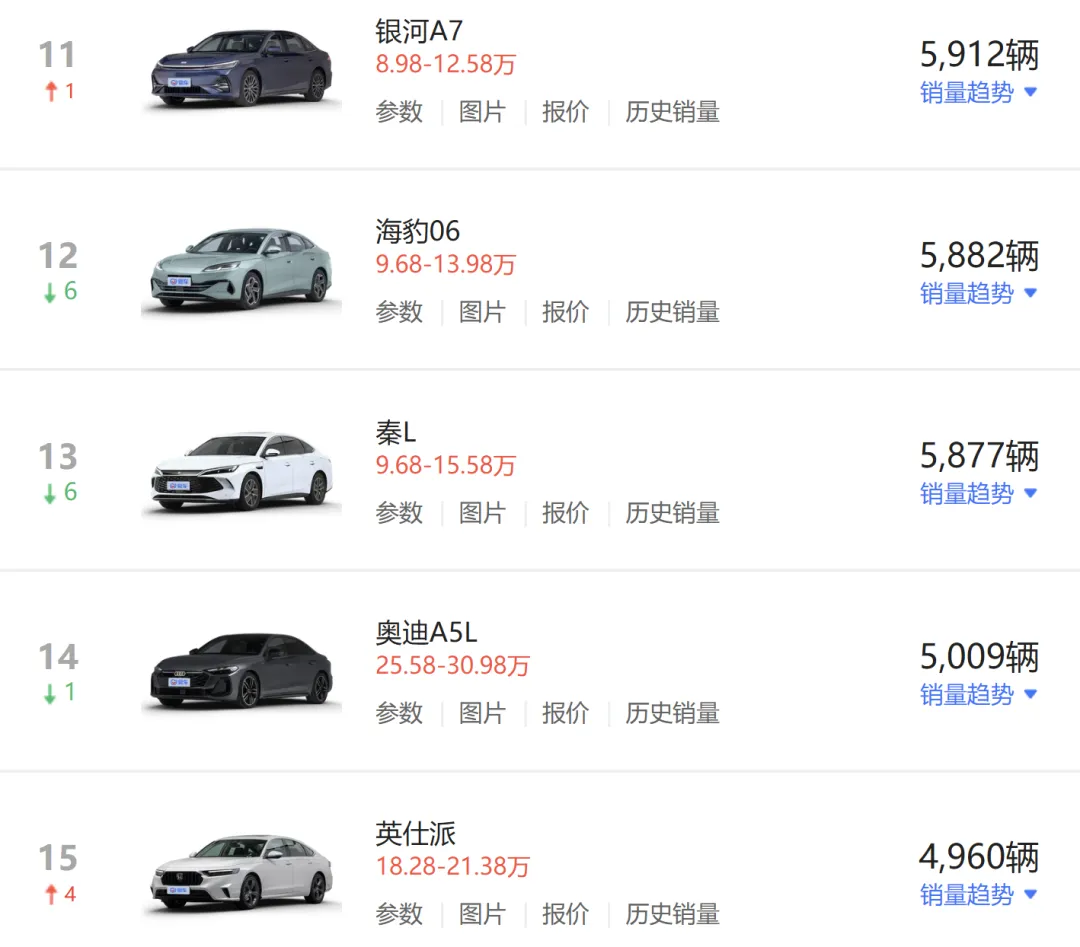Expand 销量趋势 dropdown for 英仕派
The height and width of the screenshot is (947, 1080).
pos(978,895)
